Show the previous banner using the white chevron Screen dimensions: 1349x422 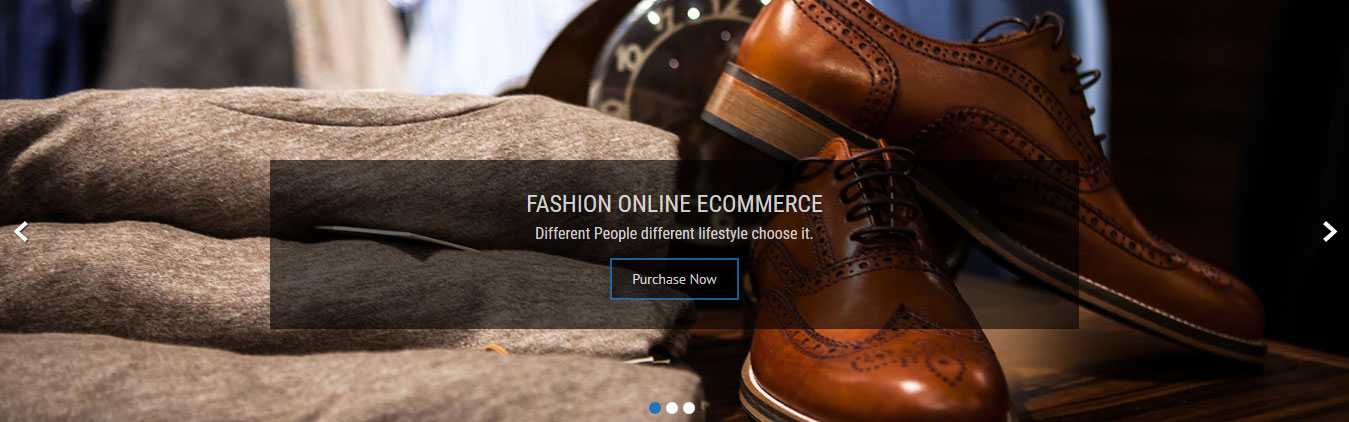(x=20, y=232)
